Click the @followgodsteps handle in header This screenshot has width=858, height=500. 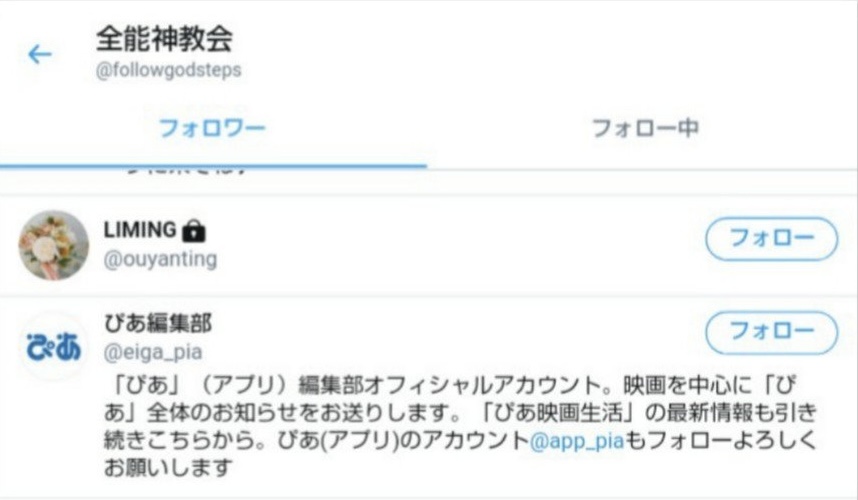coord(169,71)
